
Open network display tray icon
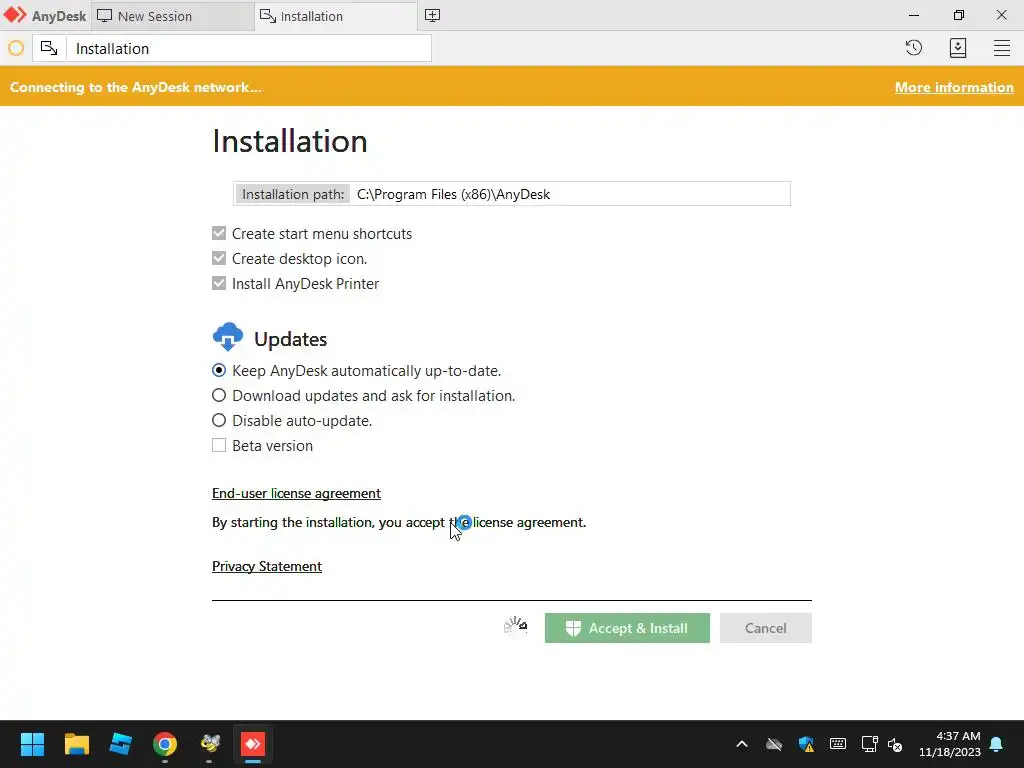(869, 744)
